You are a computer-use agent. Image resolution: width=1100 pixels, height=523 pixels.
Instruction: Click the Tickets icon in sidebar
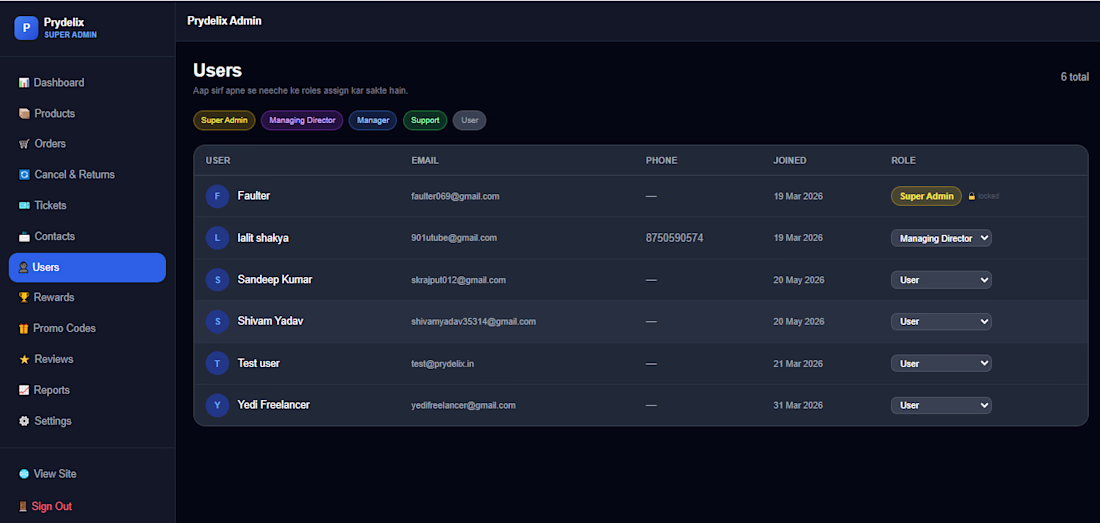[24, 205]
